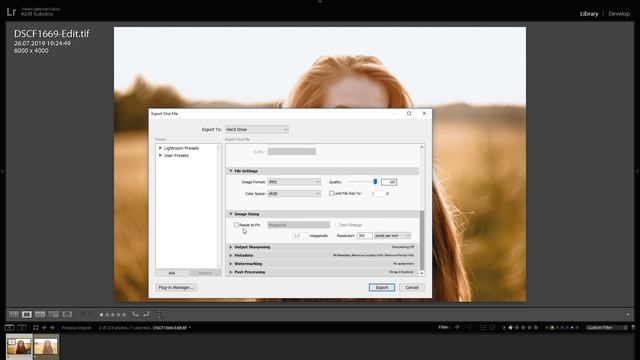Open Survey view from toolbar
Image resolution: width=640 pixels, height=360 pixels.
(53, 315)
